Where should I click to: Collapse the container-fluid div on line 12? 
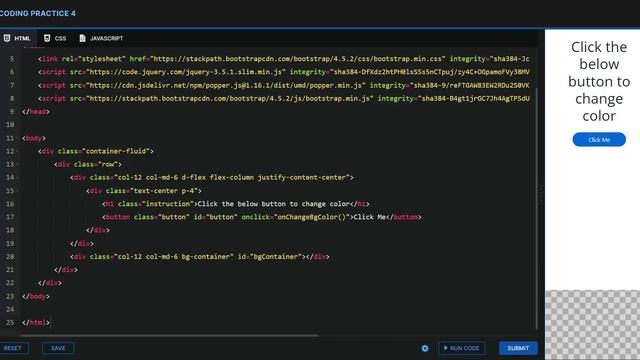pyautogui.click(x=17, y=151)
